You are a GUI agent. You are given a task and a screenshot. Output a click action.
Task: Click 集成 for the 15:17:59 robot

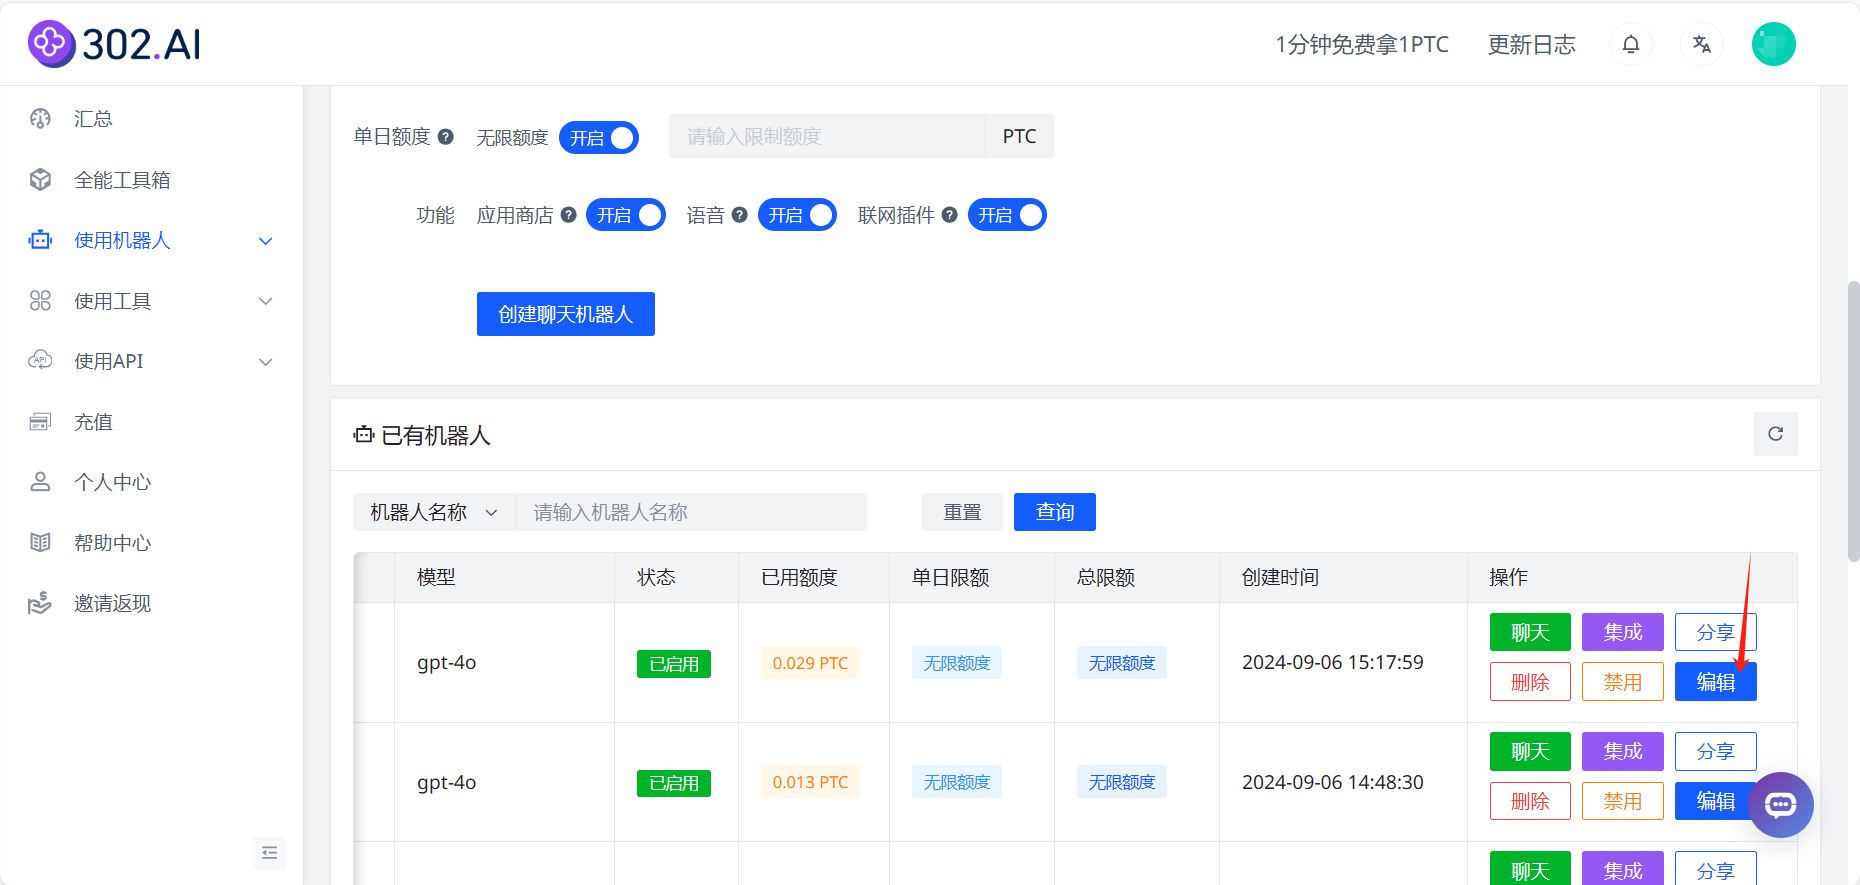tap(1623, 632)
